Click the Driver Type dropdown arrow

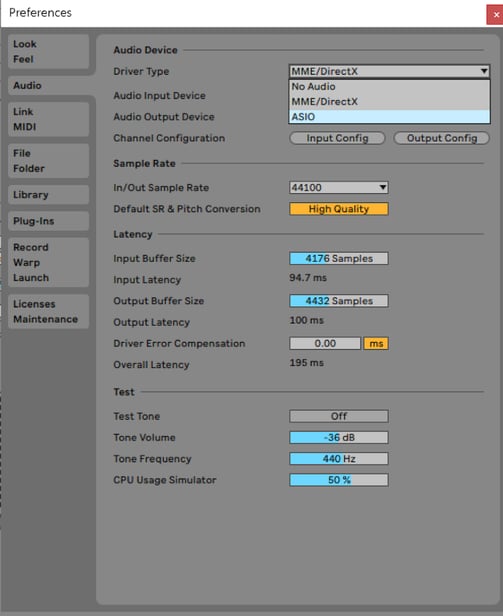click(x=484, y=71)
